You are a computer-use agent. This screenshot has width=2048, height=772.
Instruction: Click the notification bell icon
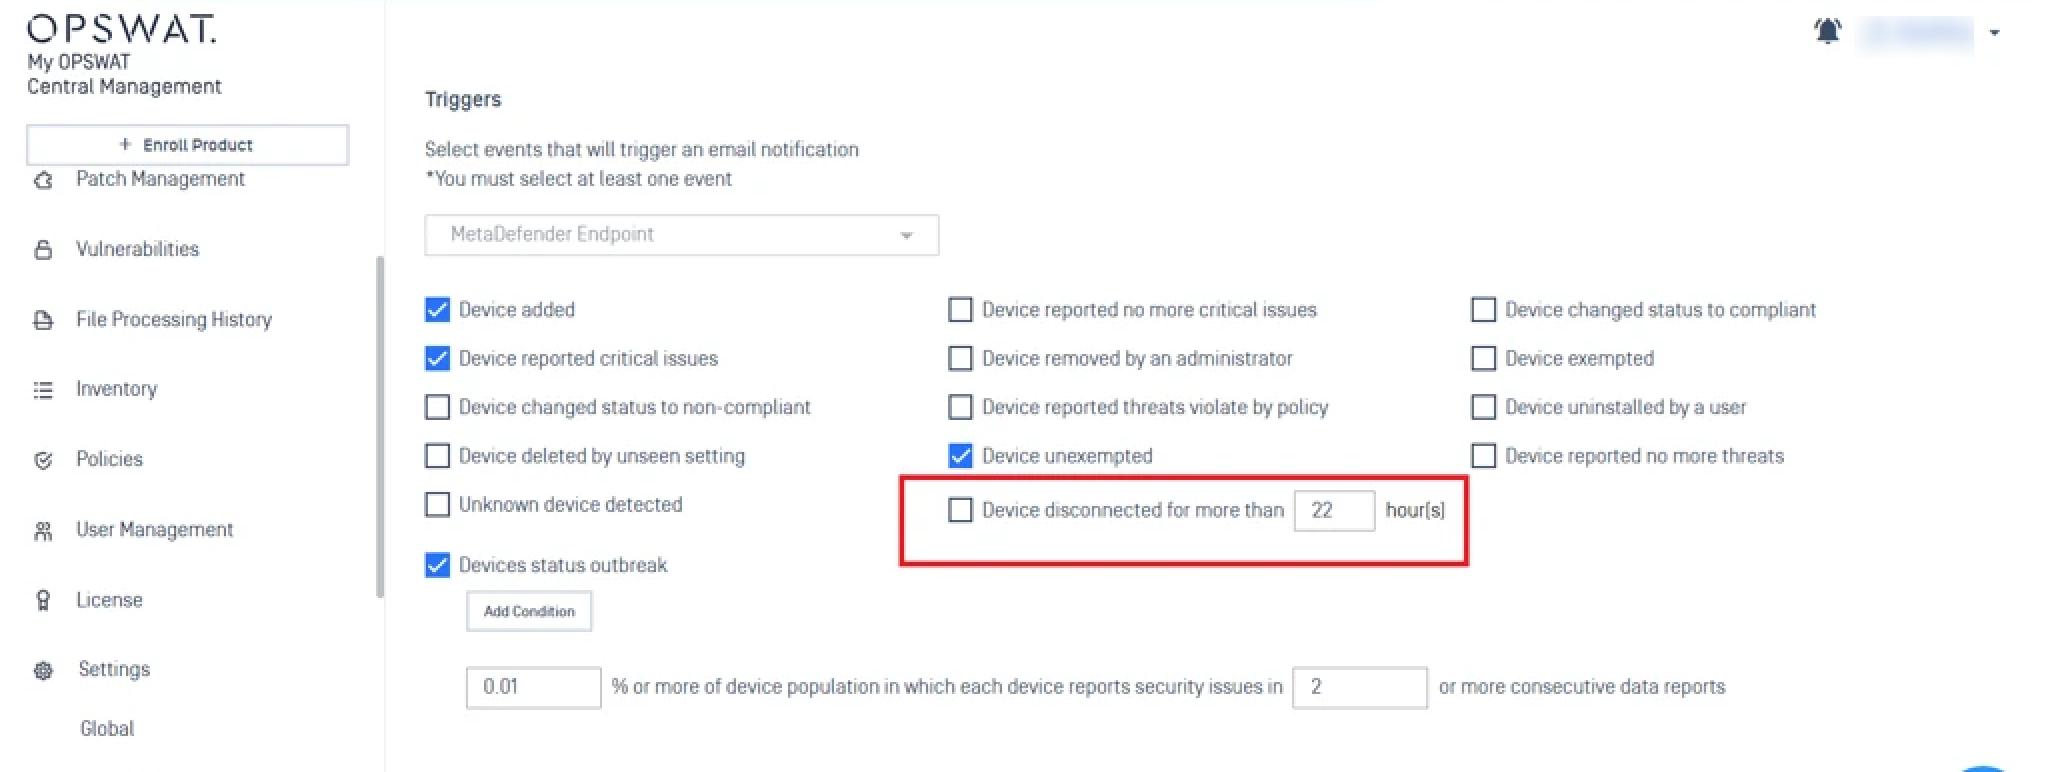[x=1827, y=32]
